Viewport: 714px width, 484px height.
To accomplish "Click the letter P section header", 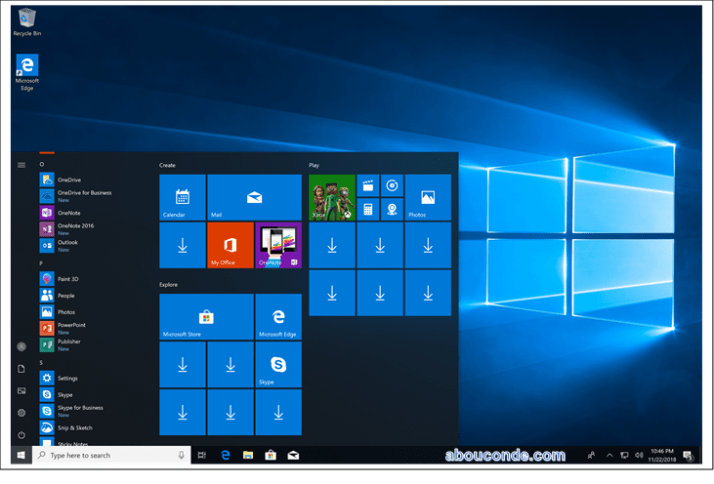I will coord(41,263).
